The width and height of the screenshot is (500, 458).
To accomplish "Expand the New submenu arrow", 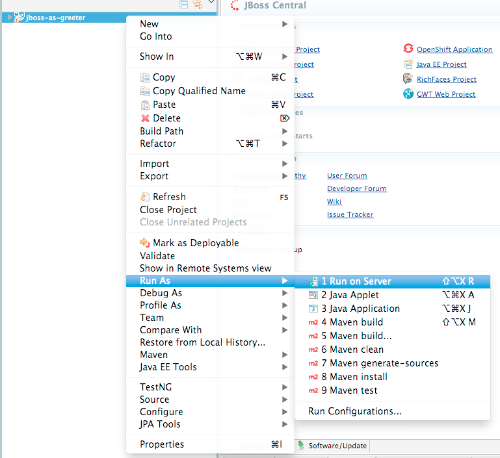I will (x=284, y=24).
